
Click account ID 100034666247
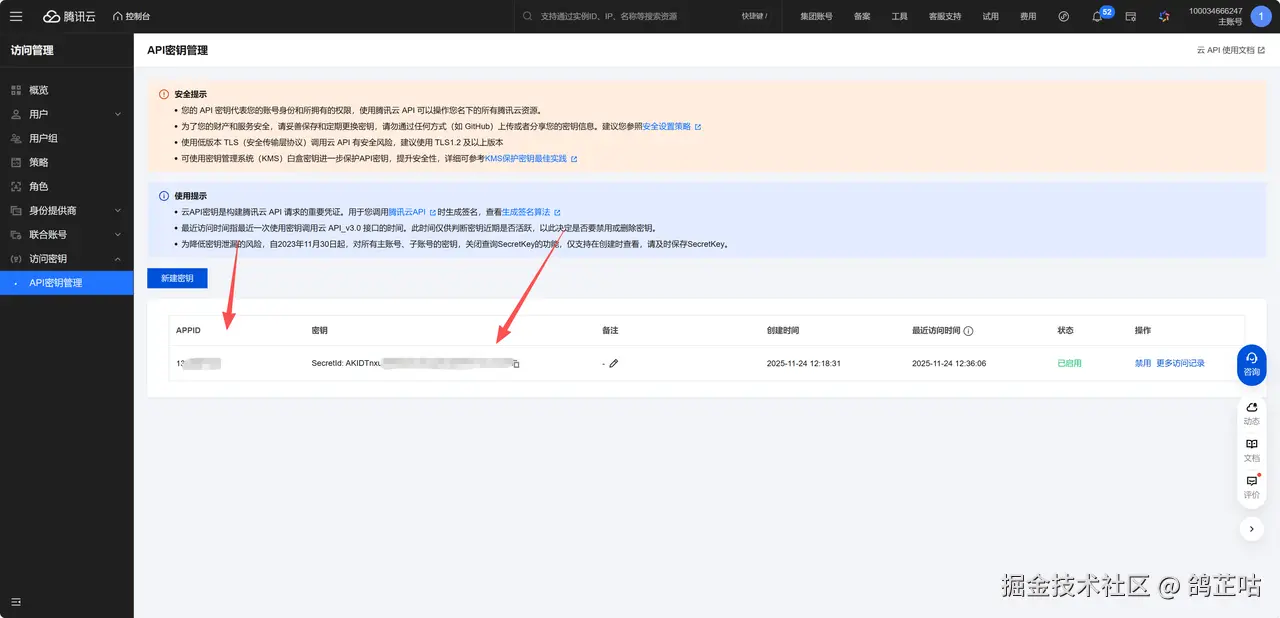pos(1215,11)
